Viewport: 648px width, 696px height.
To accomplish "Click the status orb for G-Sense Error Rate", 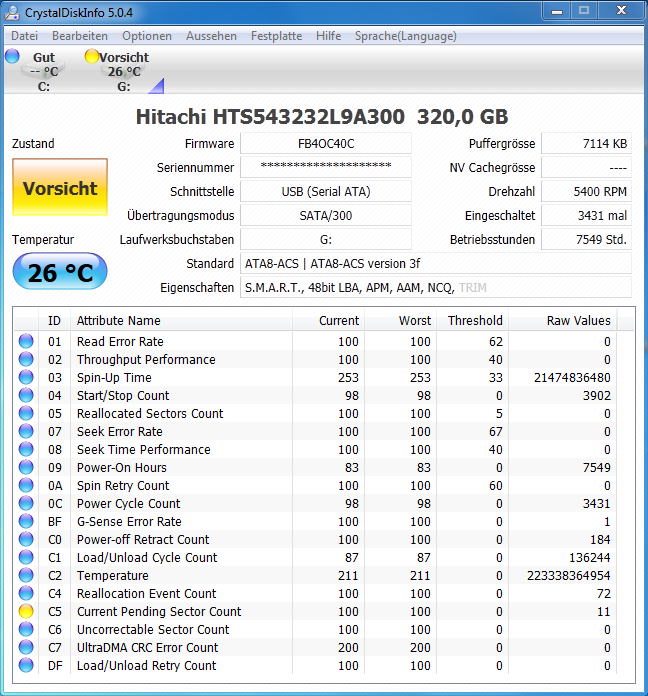I will [x=26, y=521].
